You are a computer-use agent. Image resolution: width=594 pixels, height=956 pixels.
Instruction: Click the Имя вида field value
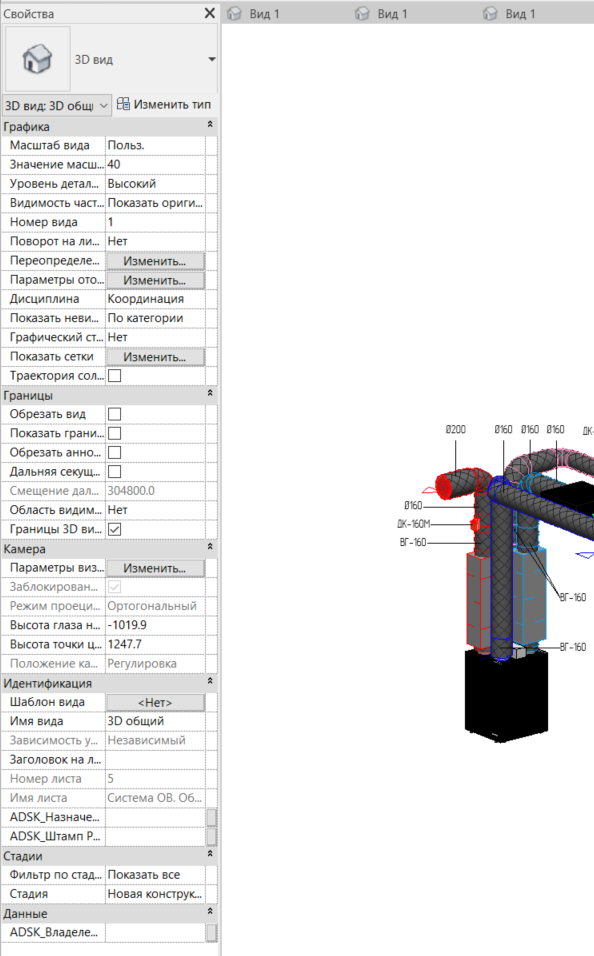(x=155, y=721)
